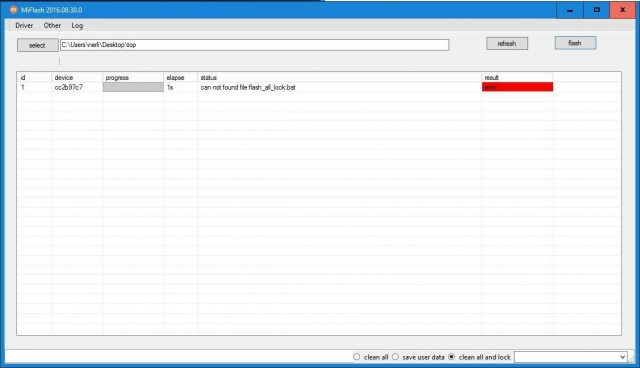Select device cc2b97c7 cell
Image resolution: width=640 pixels, height=368 pixels.
[x=77, y=87]
